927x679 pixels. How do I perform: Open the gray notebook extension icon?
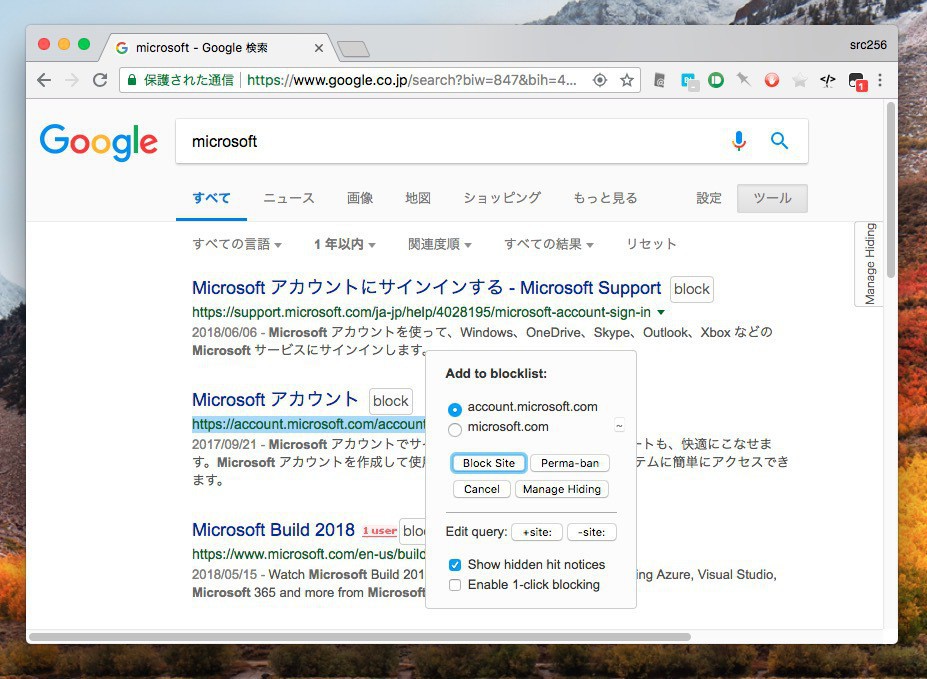coord(659,80)
